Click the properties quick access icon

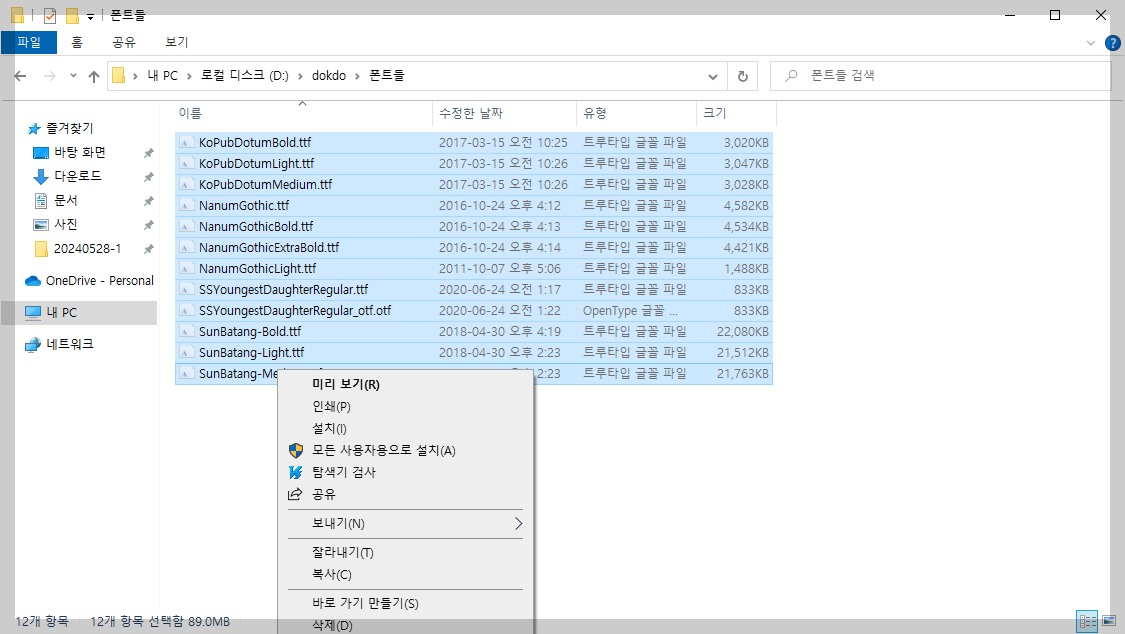pos(50,15)
